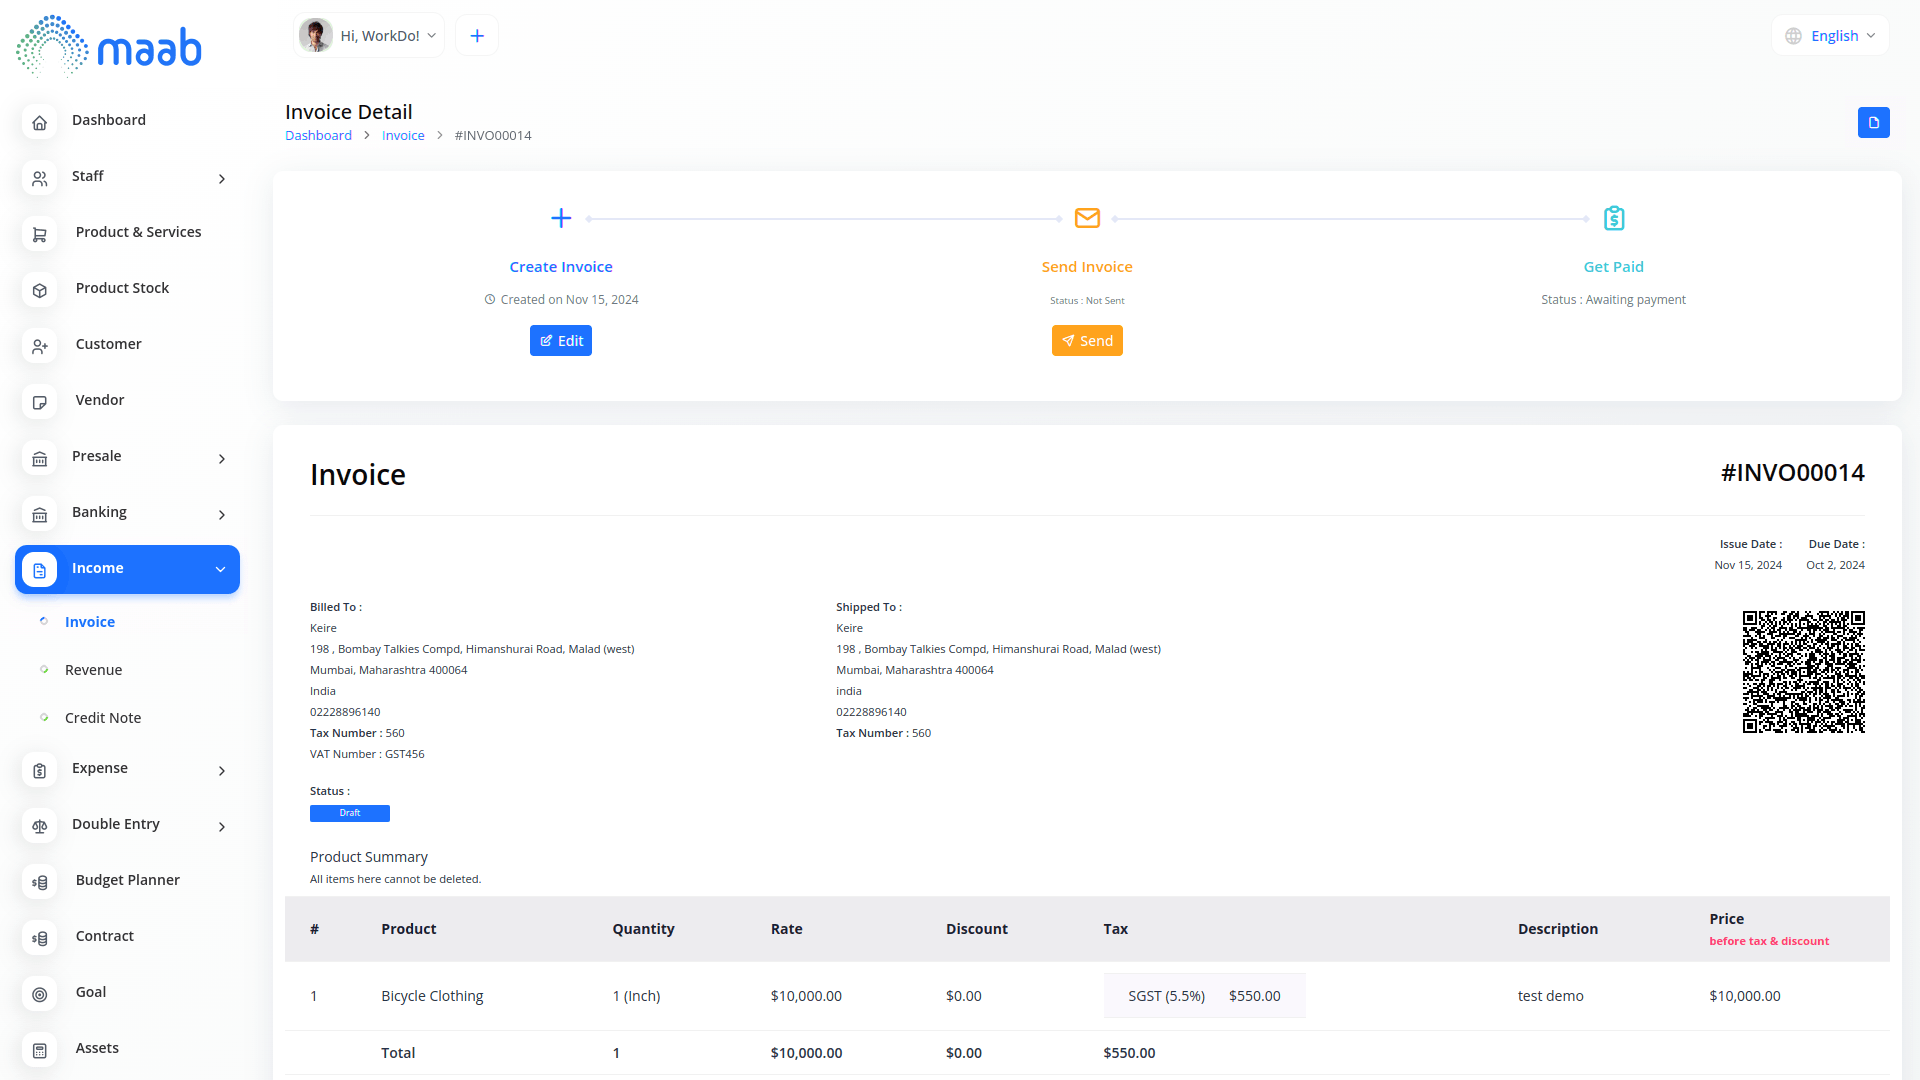Click the blue document icon at top right

tap(1873, 122)
